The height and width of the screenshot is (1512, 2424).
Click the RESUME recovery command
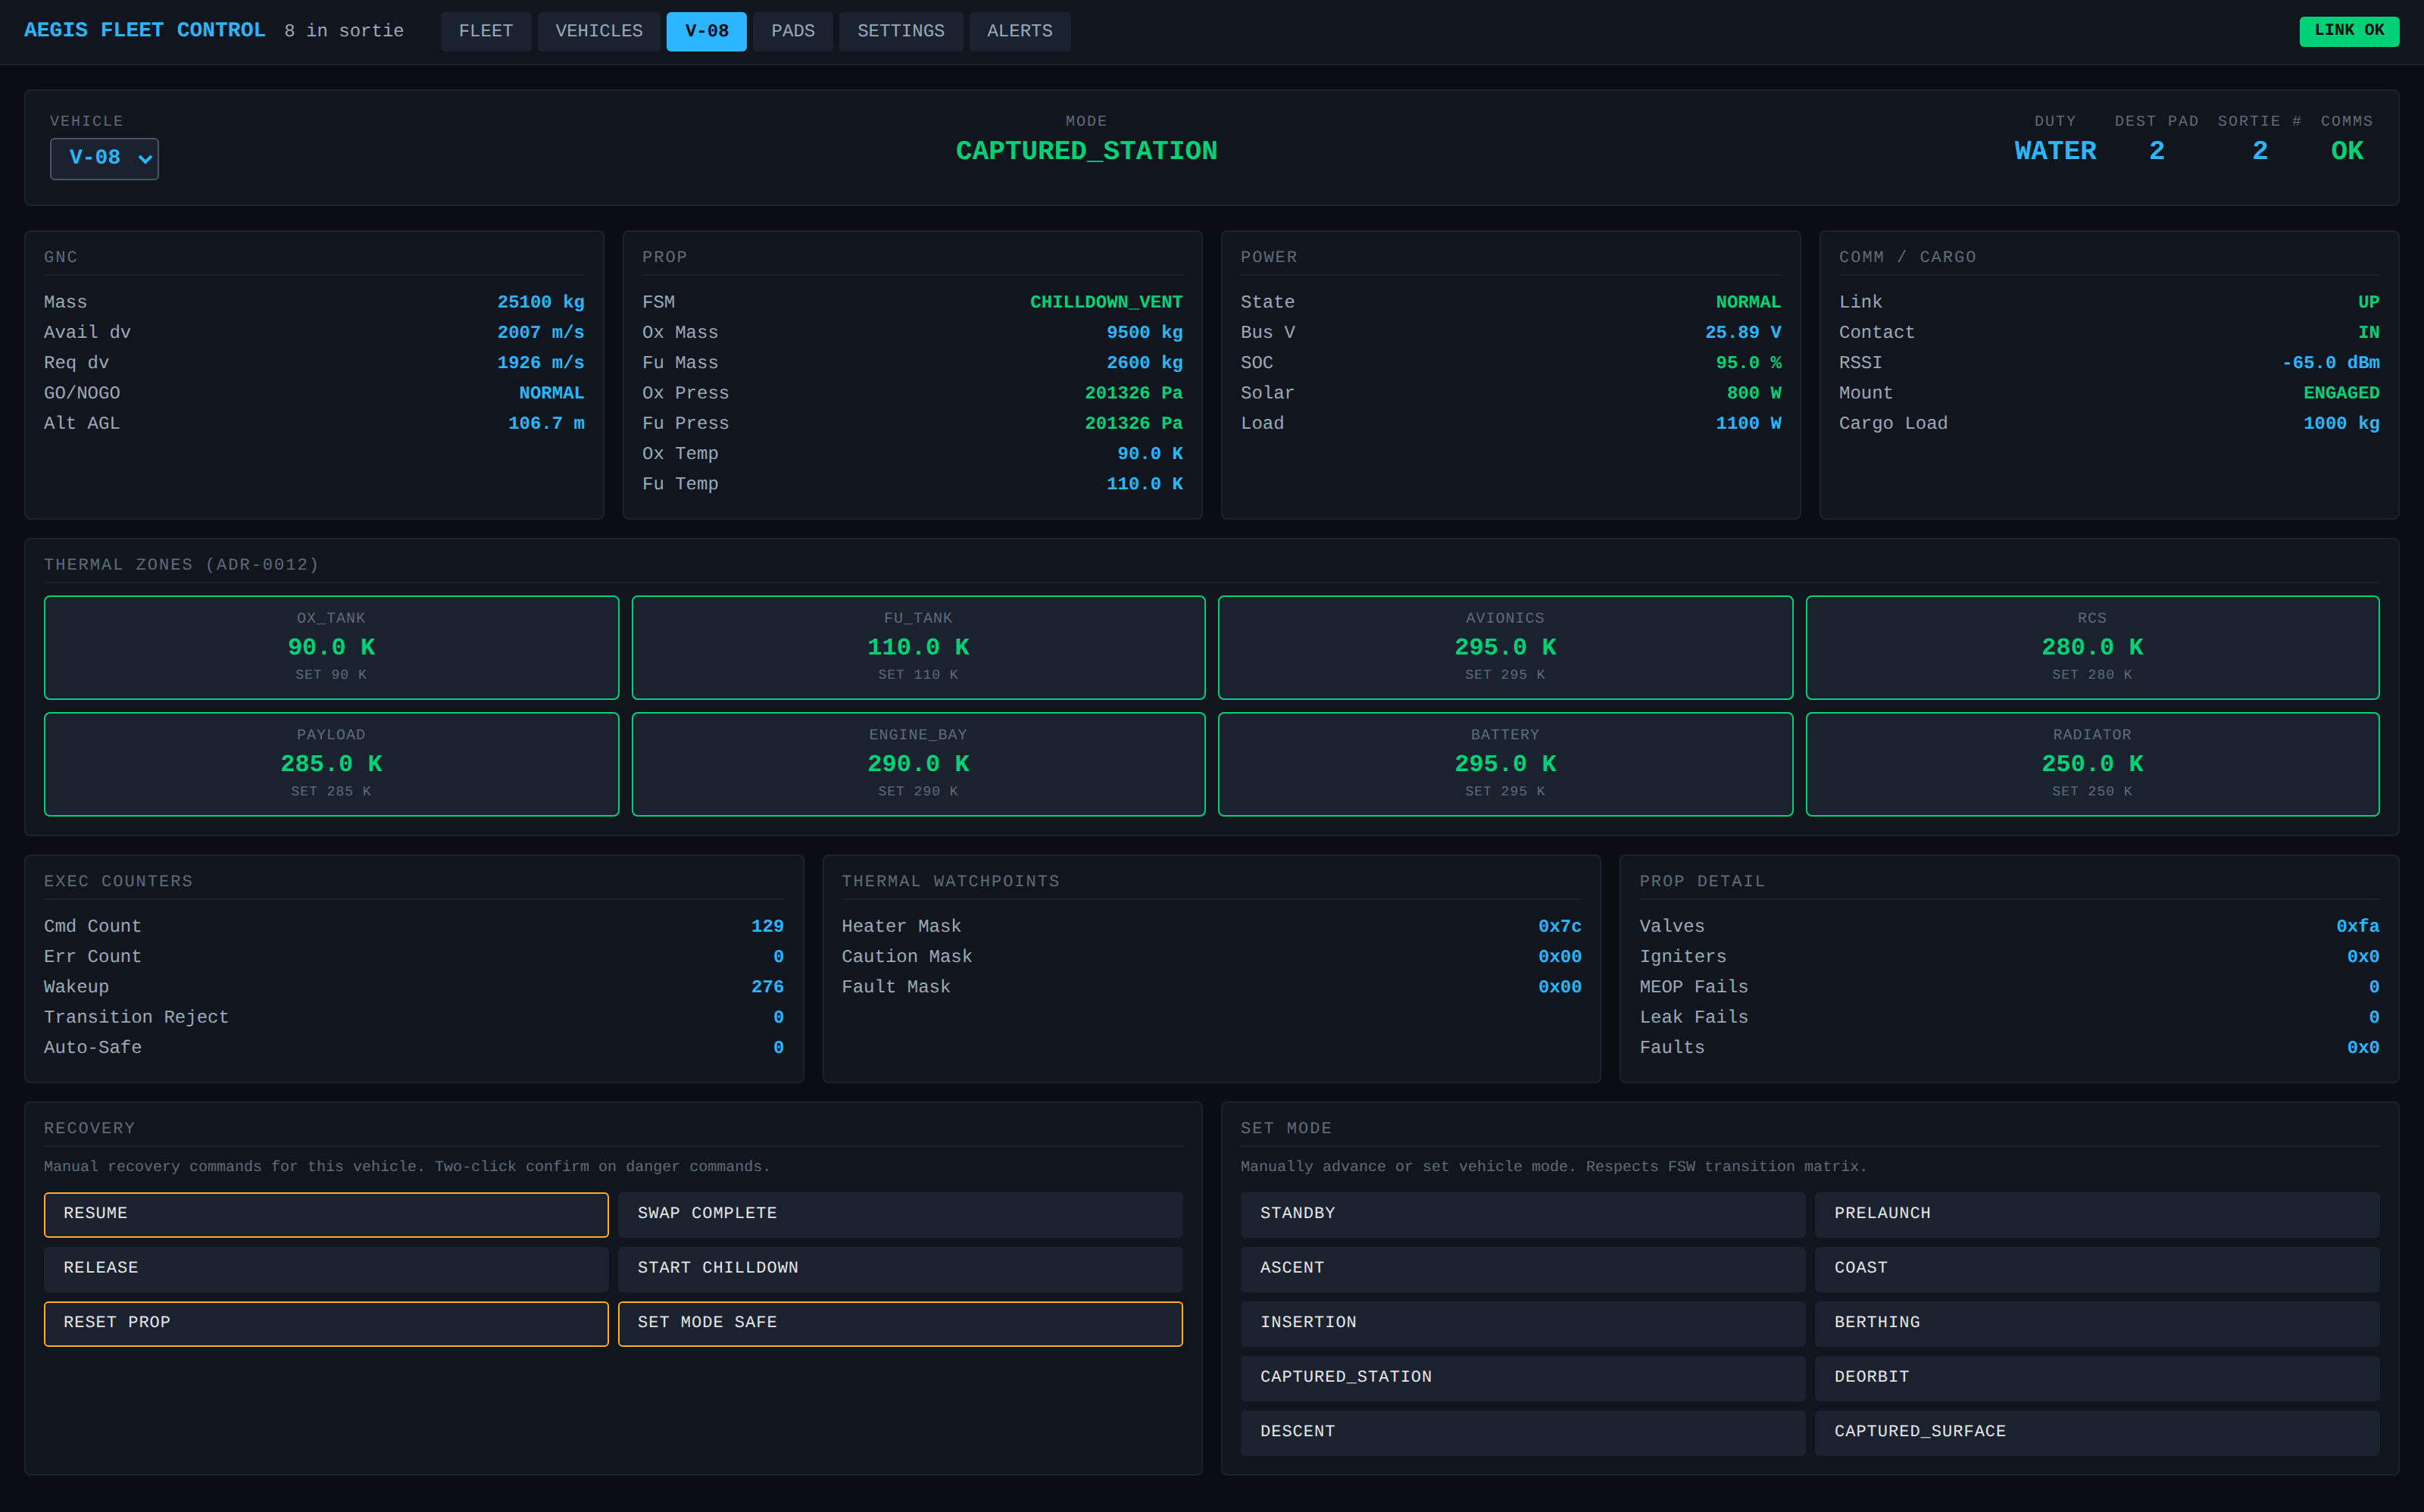pyautogui.click(x=326, y=1214)
